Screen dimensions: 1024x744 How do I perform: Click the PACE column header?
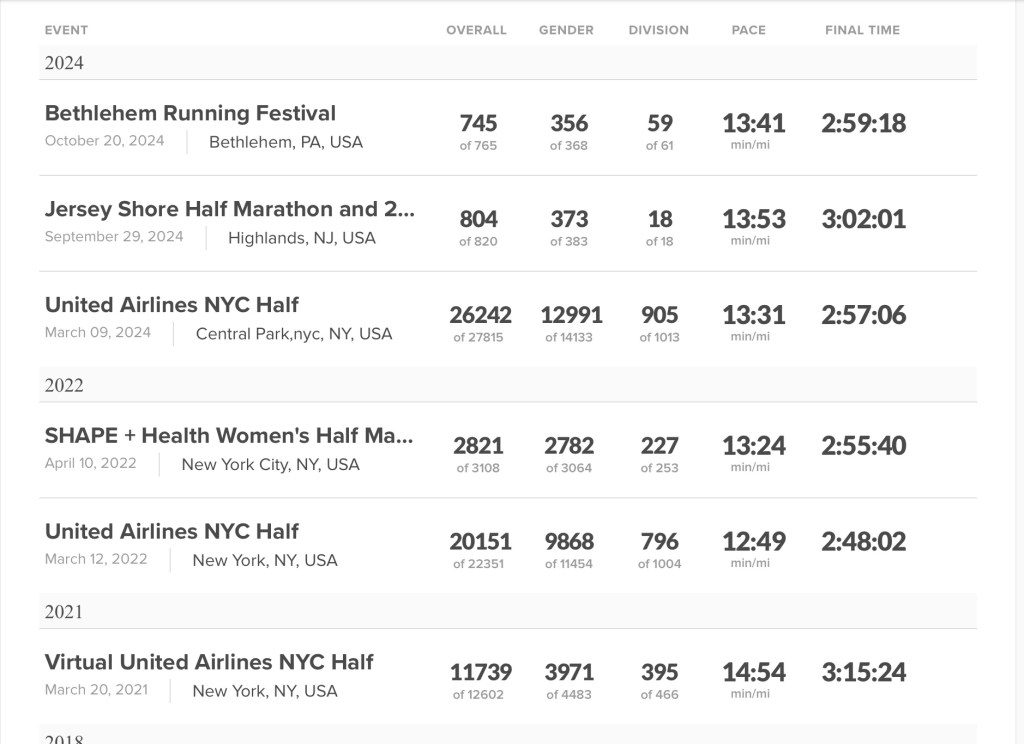[x=748, y=31]
